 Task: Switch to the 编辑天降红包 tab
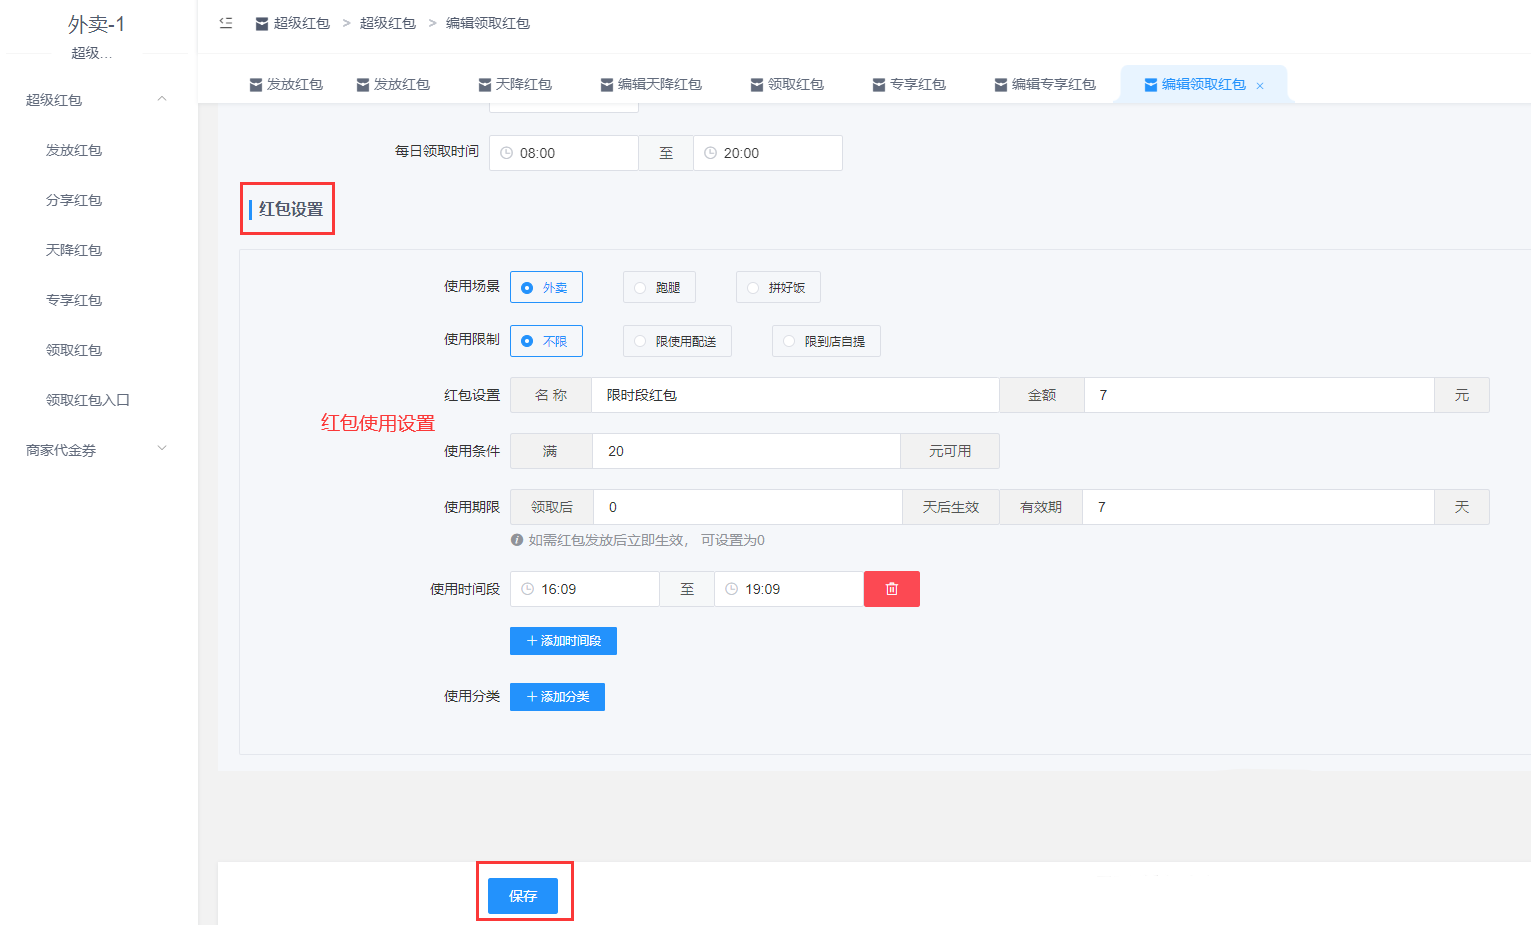point(651,85)
